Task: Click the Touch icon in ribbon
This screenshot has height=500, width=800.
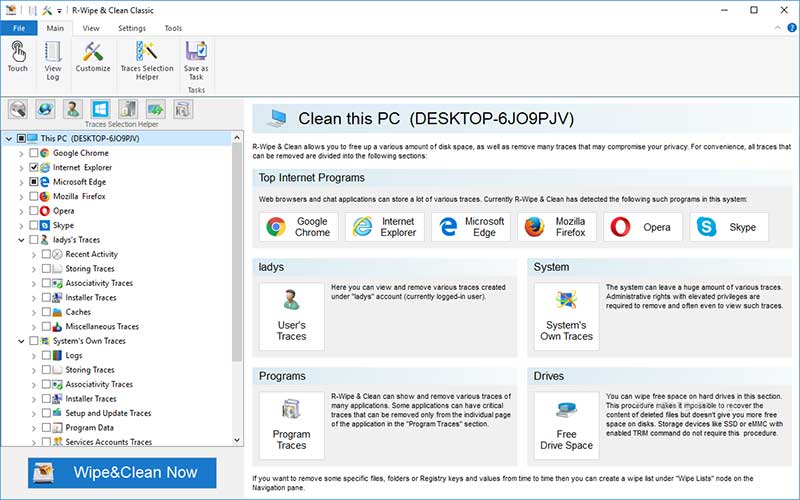Action: [18, 56]
